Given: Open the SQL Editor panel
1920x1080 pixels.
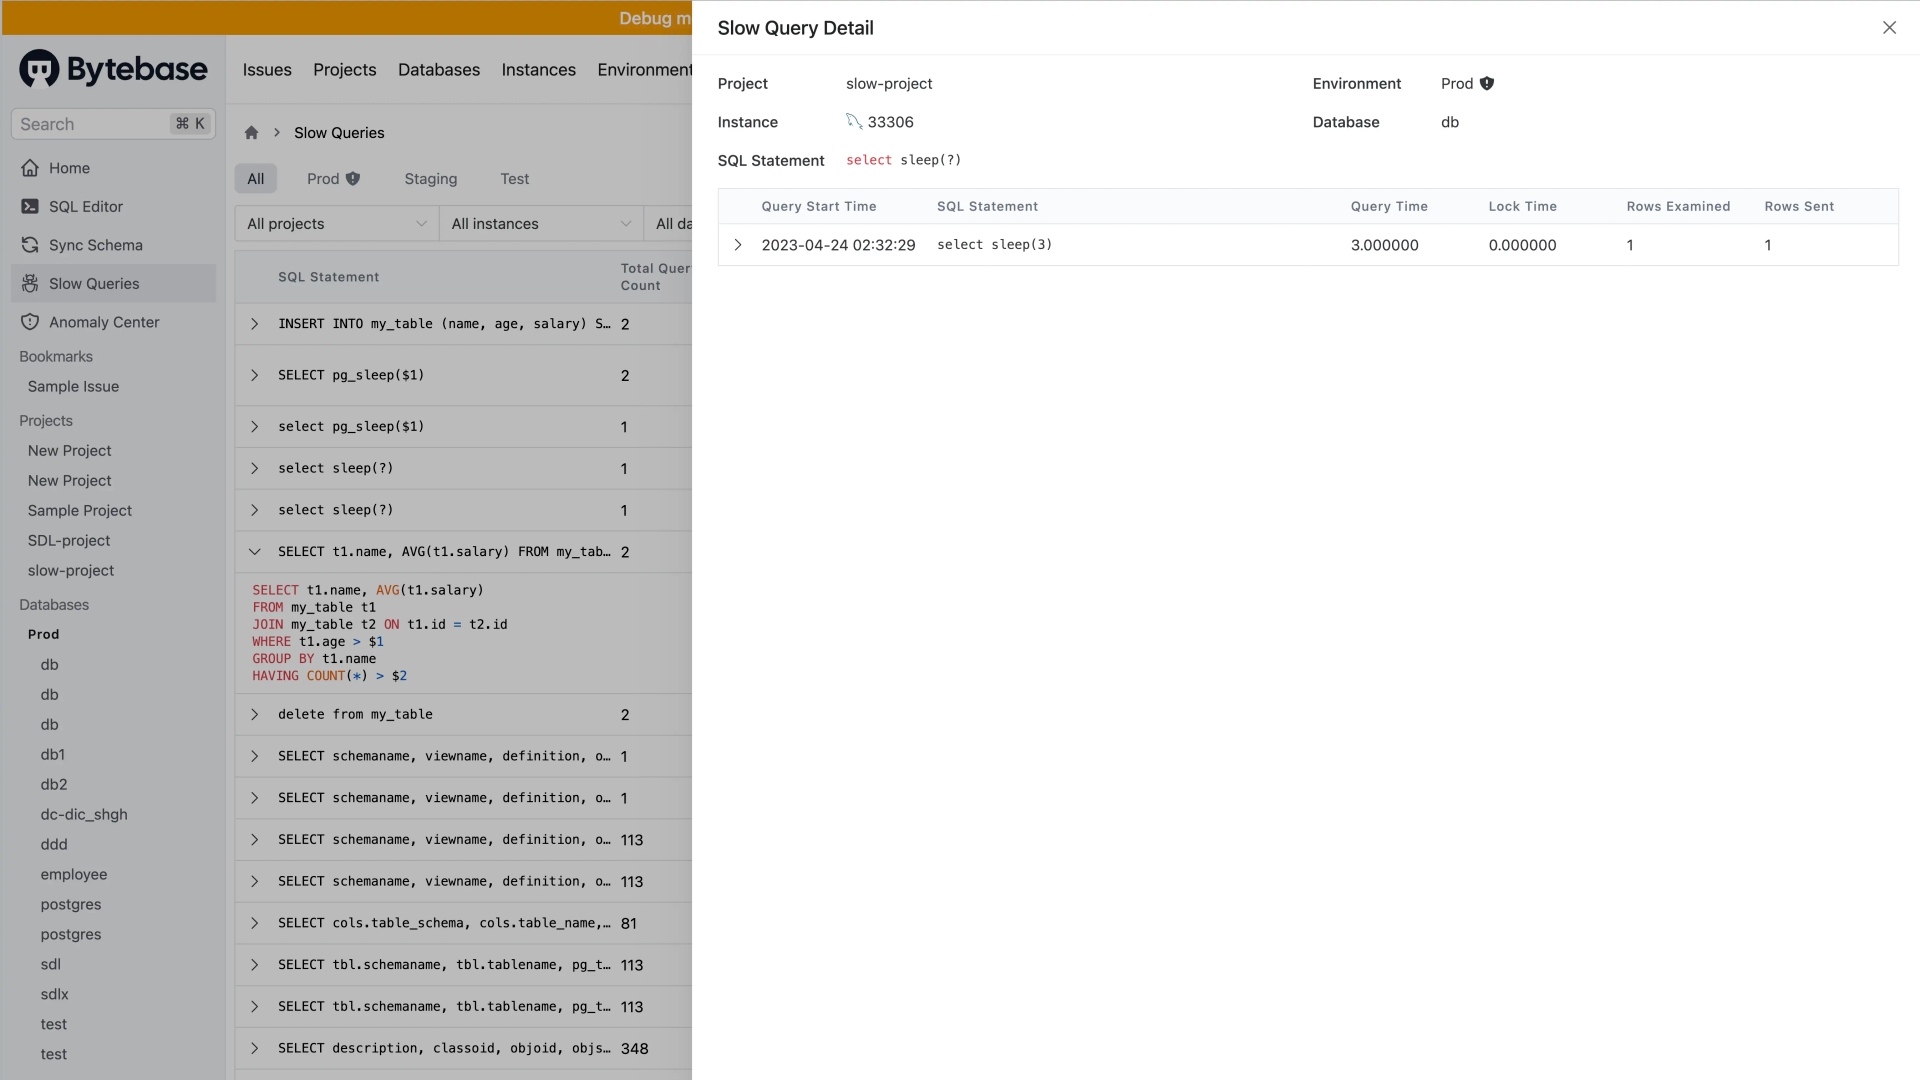Looking at the screenshot, I should click(84, 206).
